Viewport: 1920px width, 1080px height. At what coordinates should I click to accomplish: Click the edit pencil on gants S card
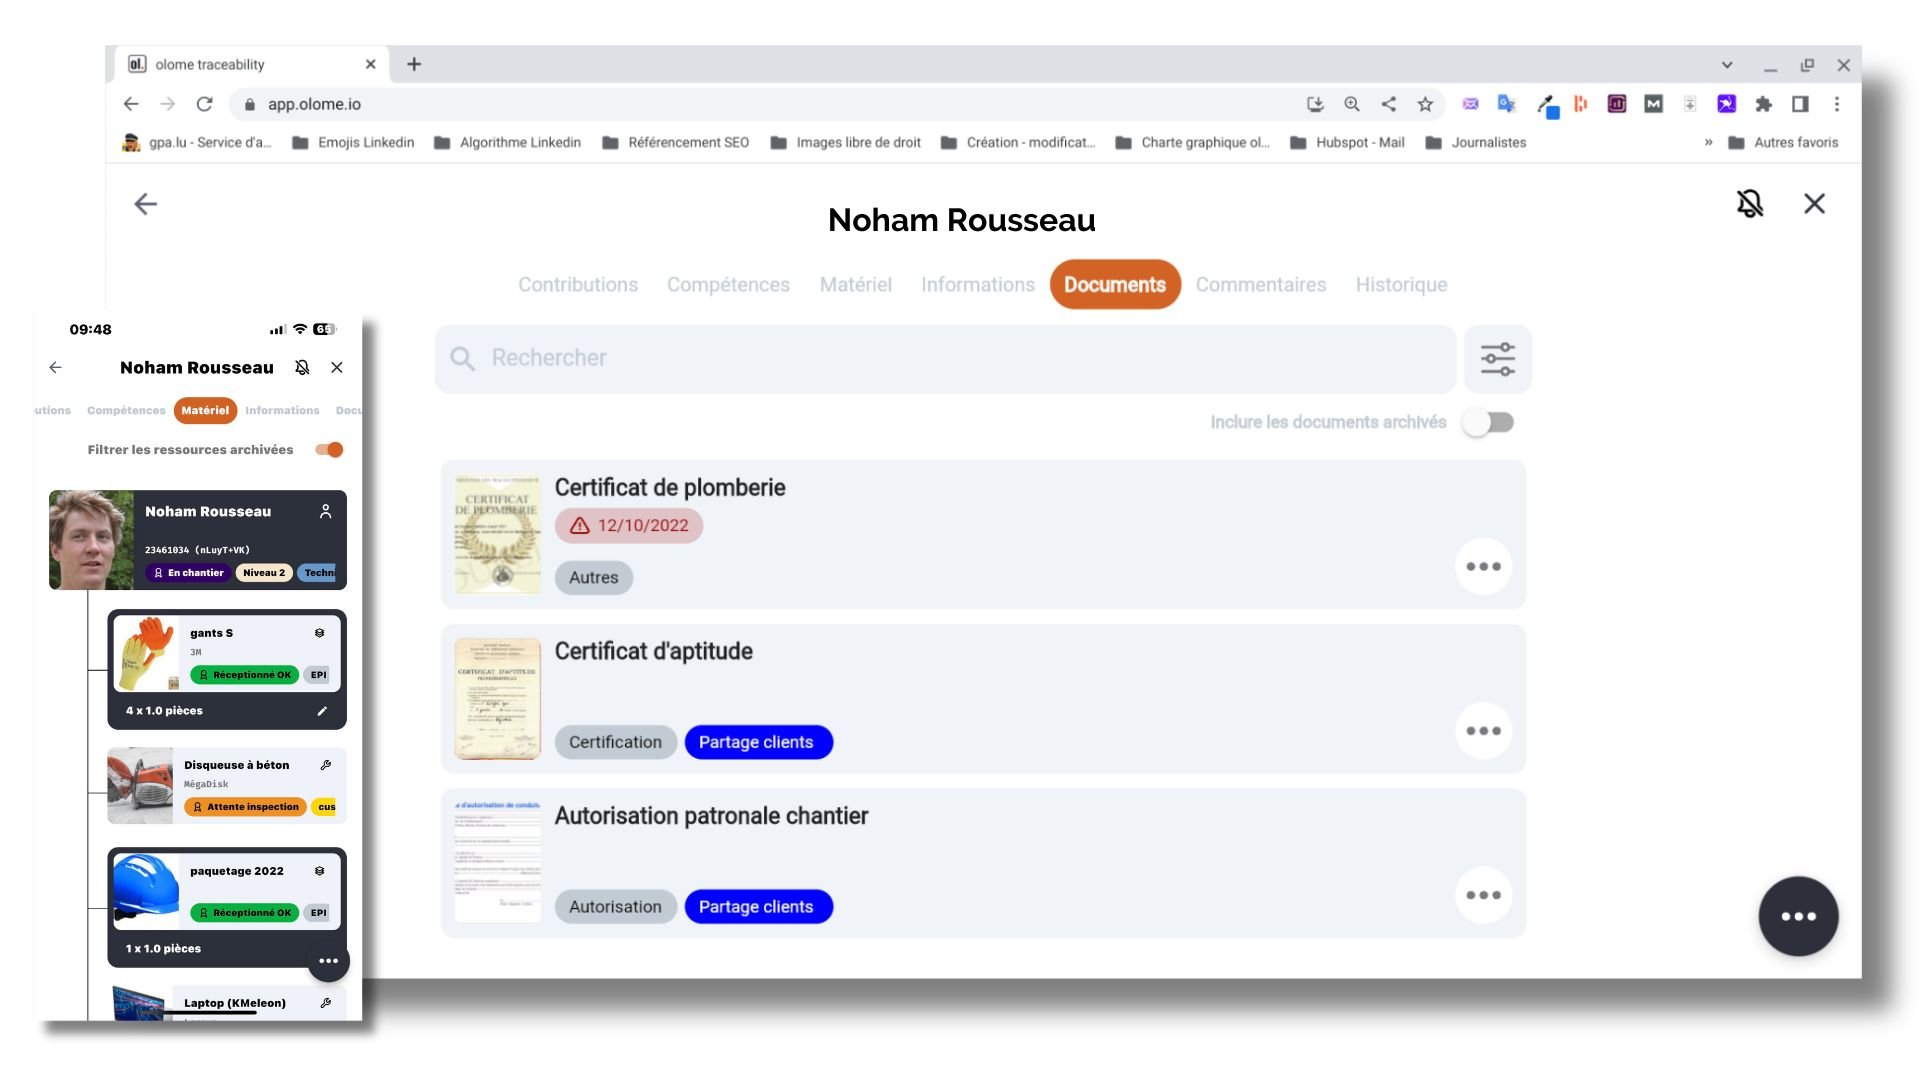pos(322,711)
